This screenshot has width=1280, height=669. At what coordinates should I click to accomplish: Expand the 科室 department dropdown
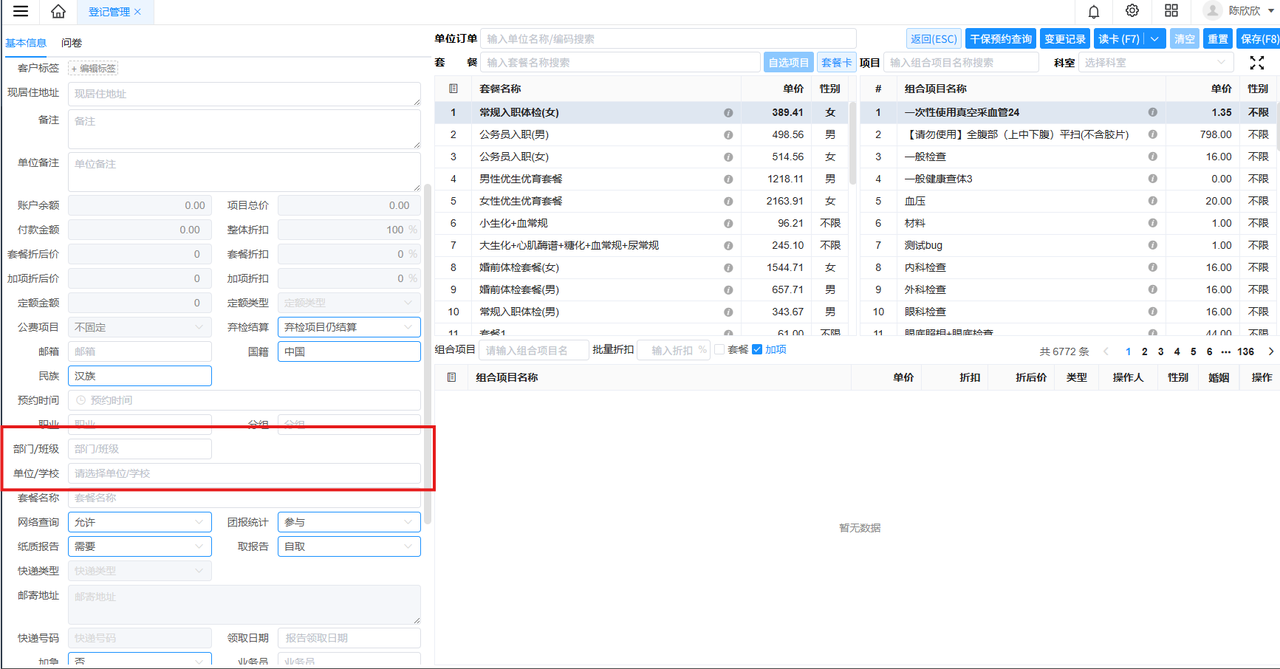point(1155,63)
